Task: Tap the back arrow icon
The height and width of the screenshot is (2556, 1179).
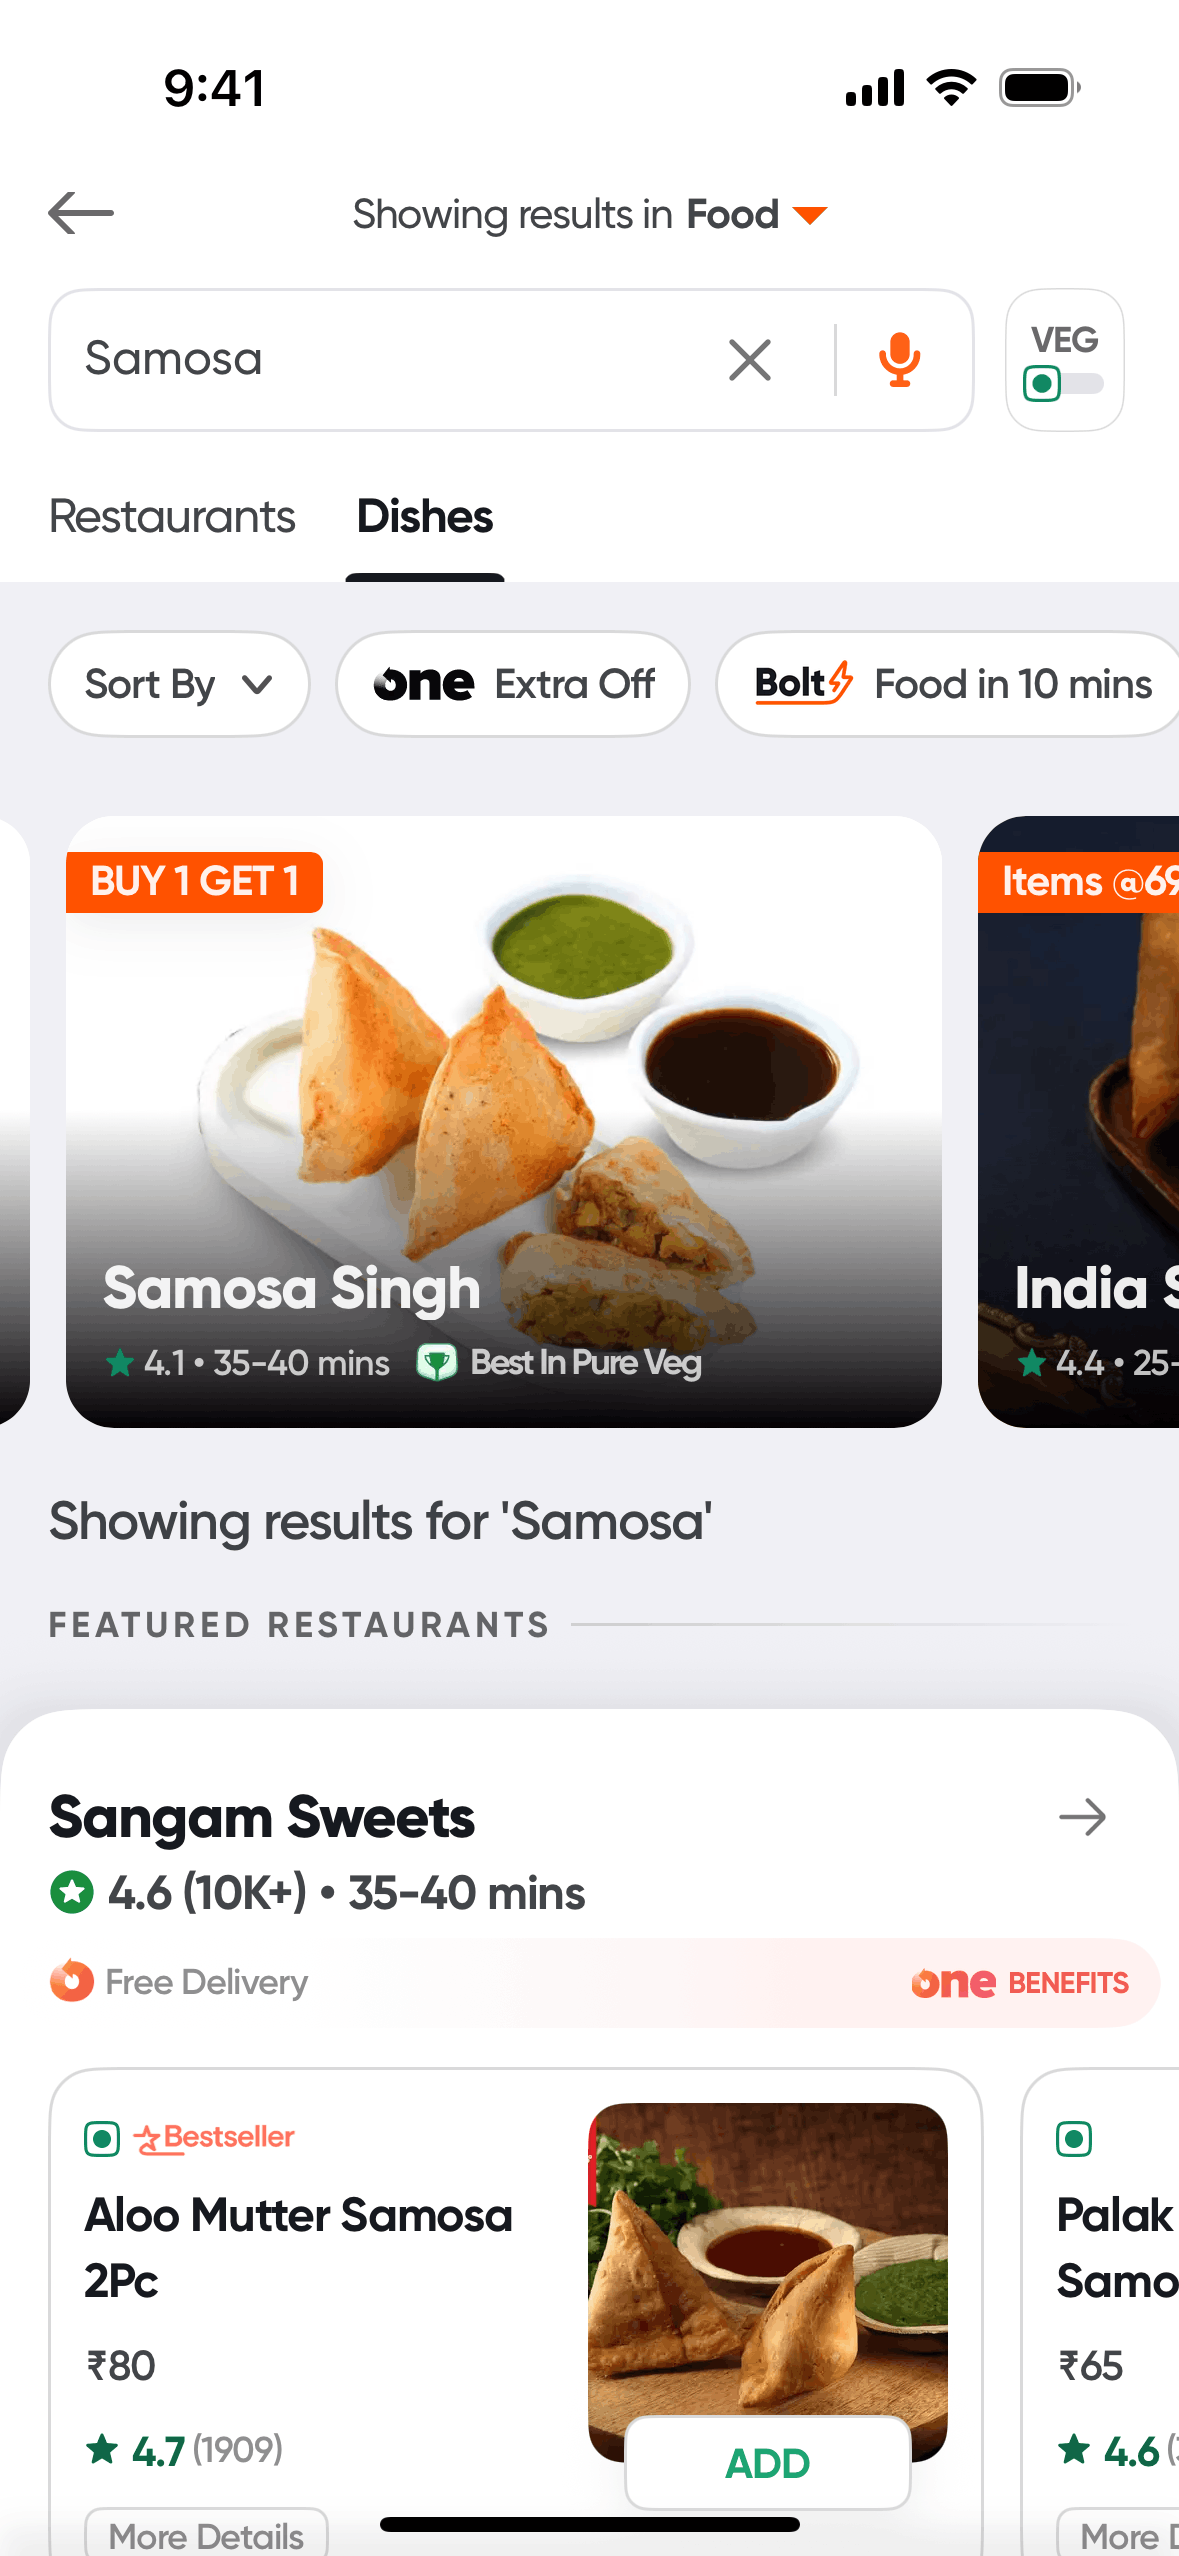Action: [81, 213]
